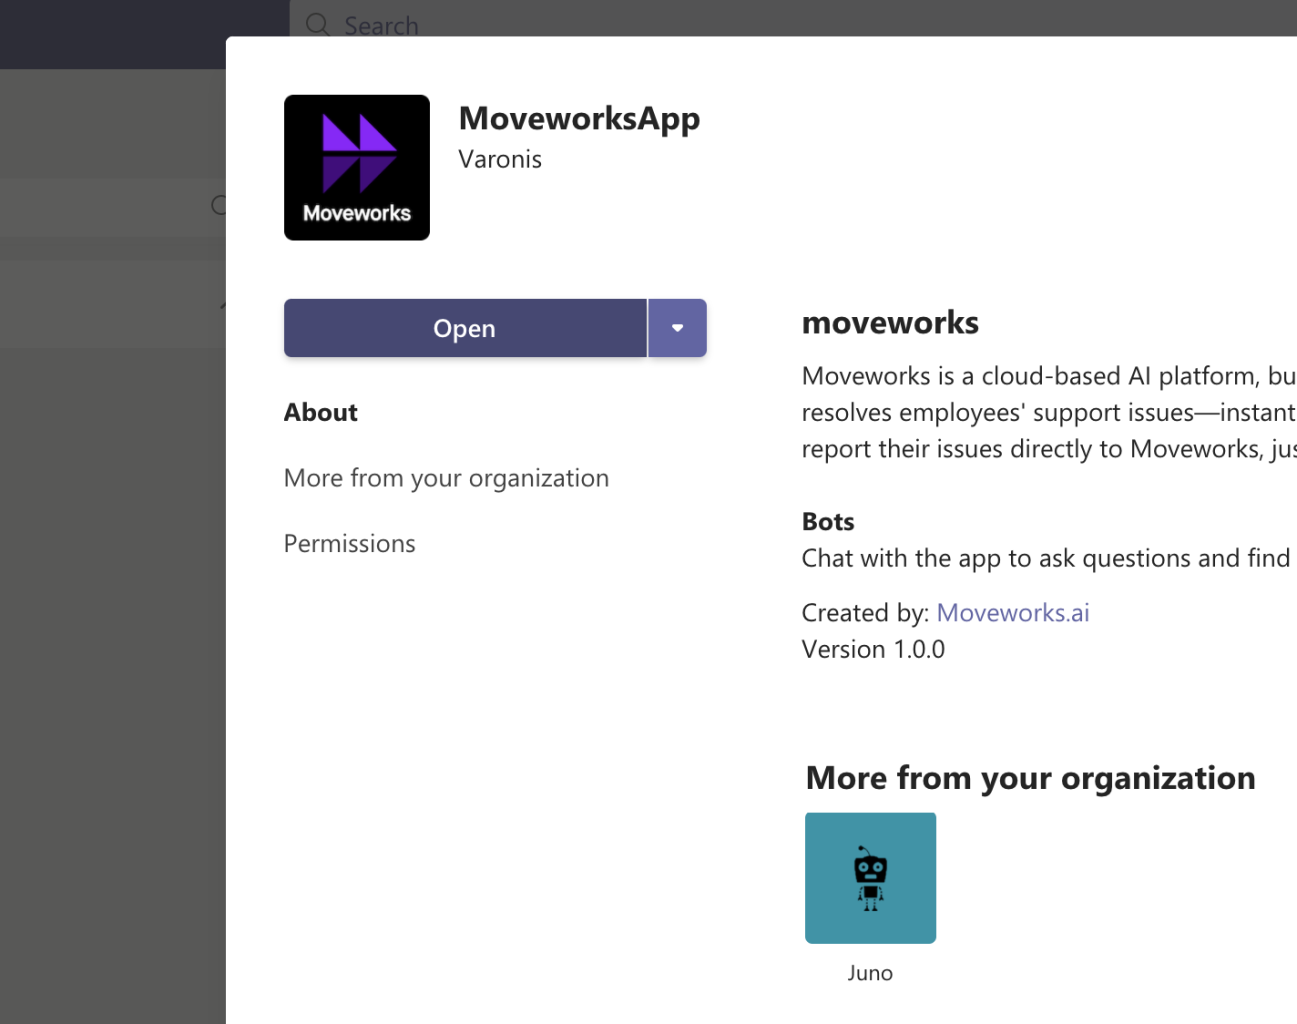Image resolution: width=1297 pixels, height=1024 pixels.
Task: Open the Juno app thumbnail
Action: click(871, 878)
